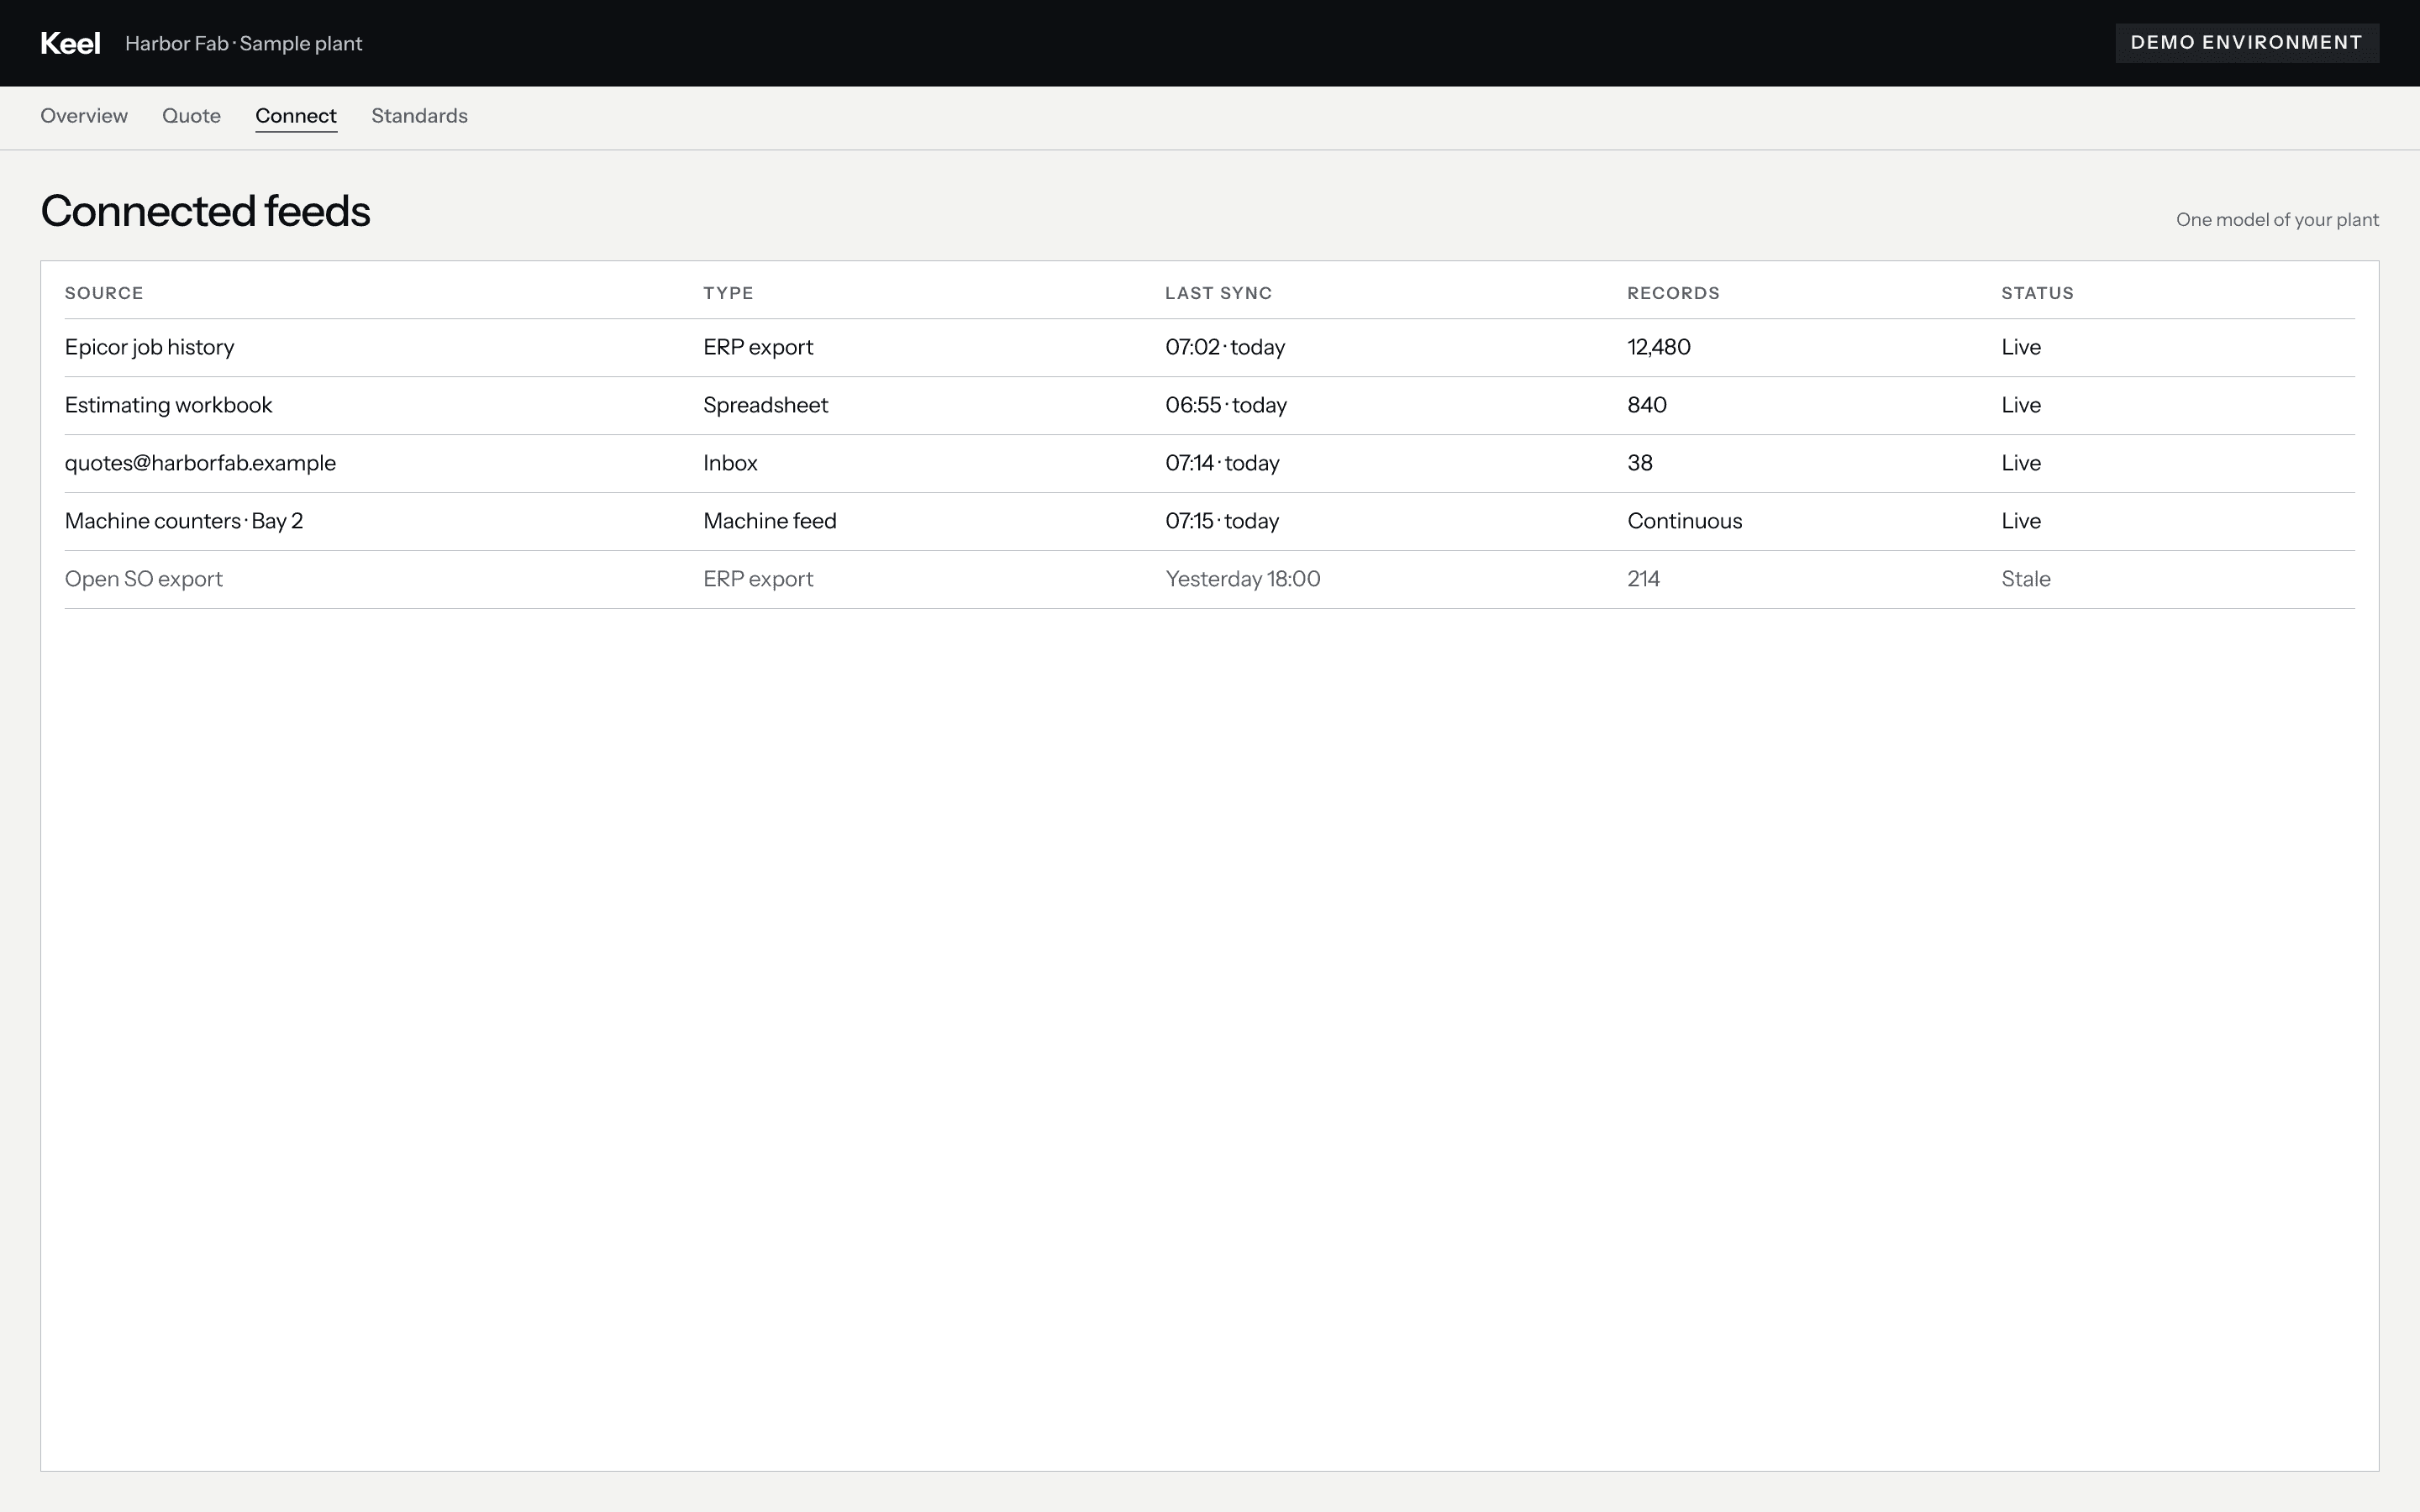Click the Yesterday 18:00 sync time

[x=1243, y=579]
